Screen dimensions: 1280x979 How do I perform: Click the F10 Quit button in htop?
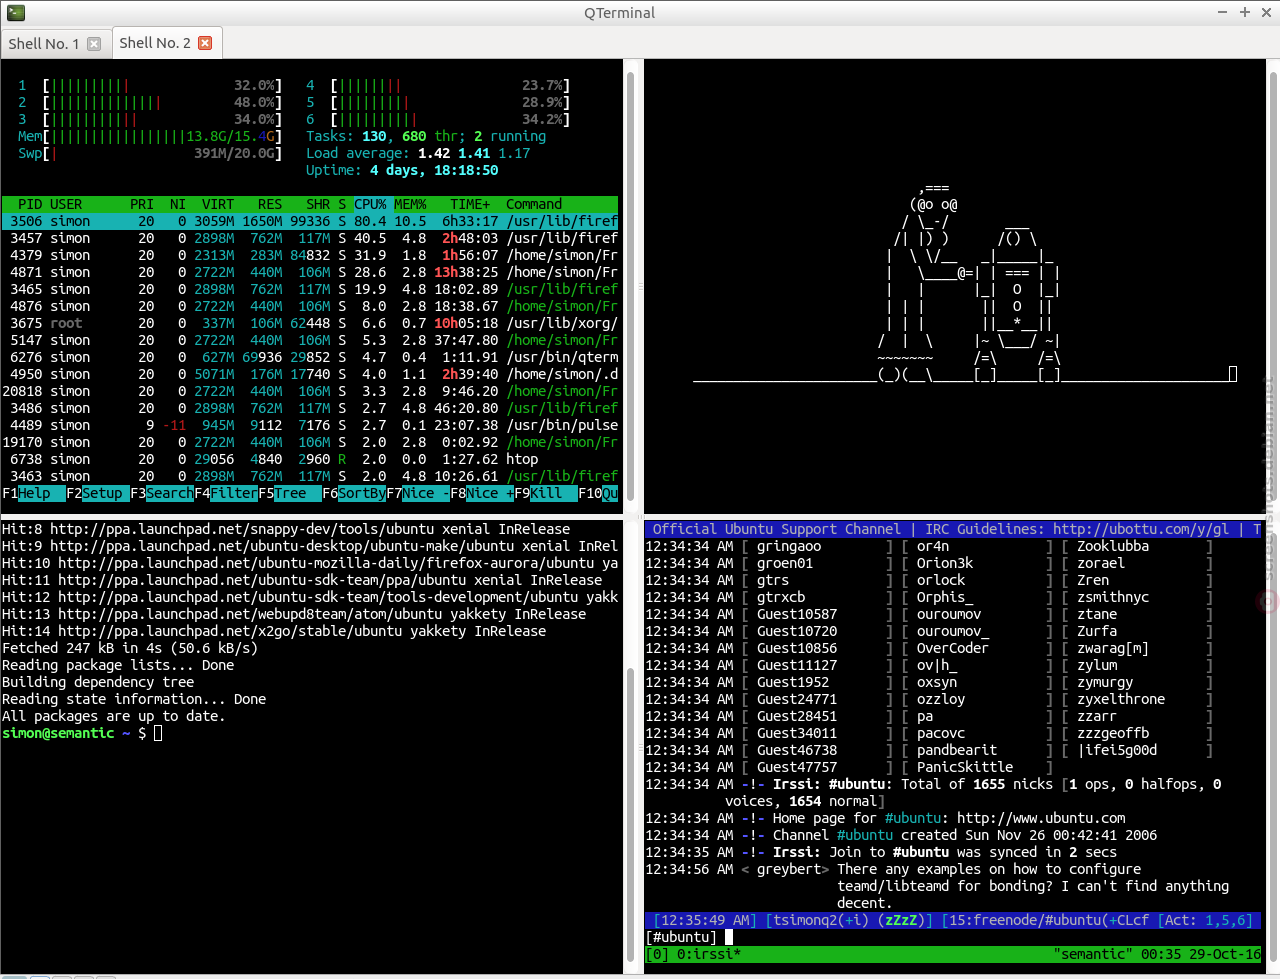coord(598,493)
